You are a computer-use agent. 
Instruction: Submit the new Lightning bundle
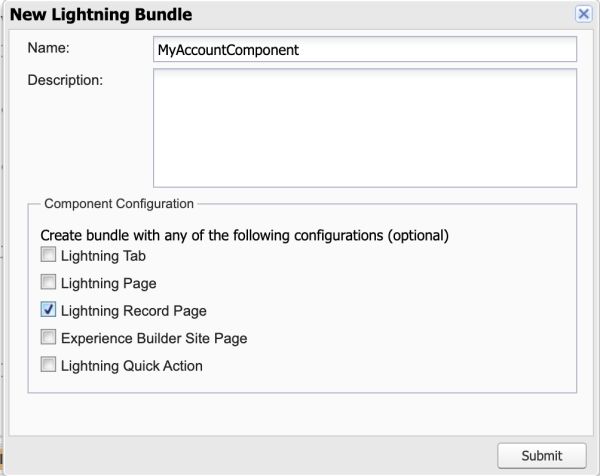[541, 455]
